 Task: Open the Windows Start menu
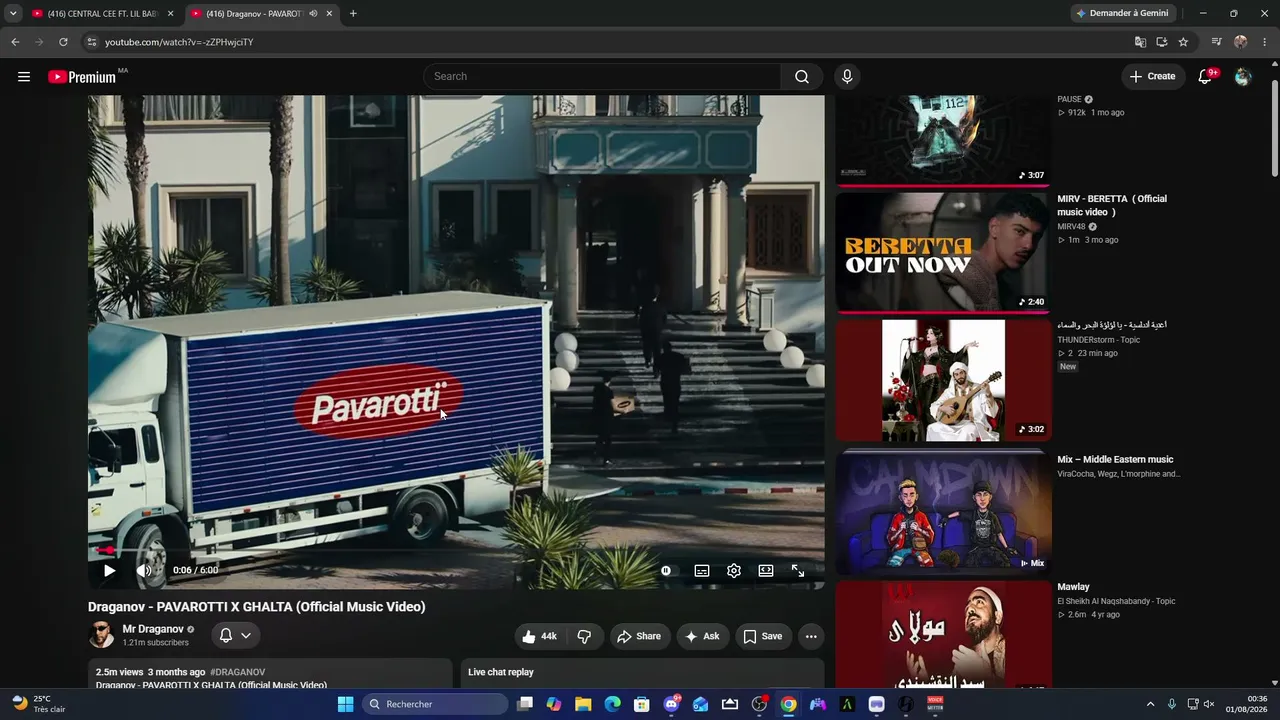click(x=345, y=704)
